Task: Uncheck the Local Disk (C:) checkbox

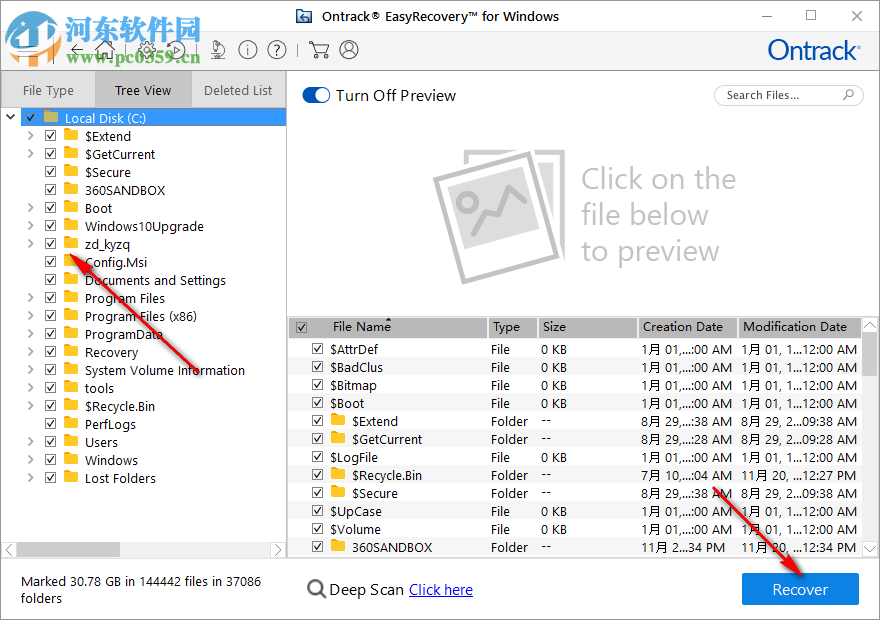Action: pyautogui.click(x=30, y=118)
